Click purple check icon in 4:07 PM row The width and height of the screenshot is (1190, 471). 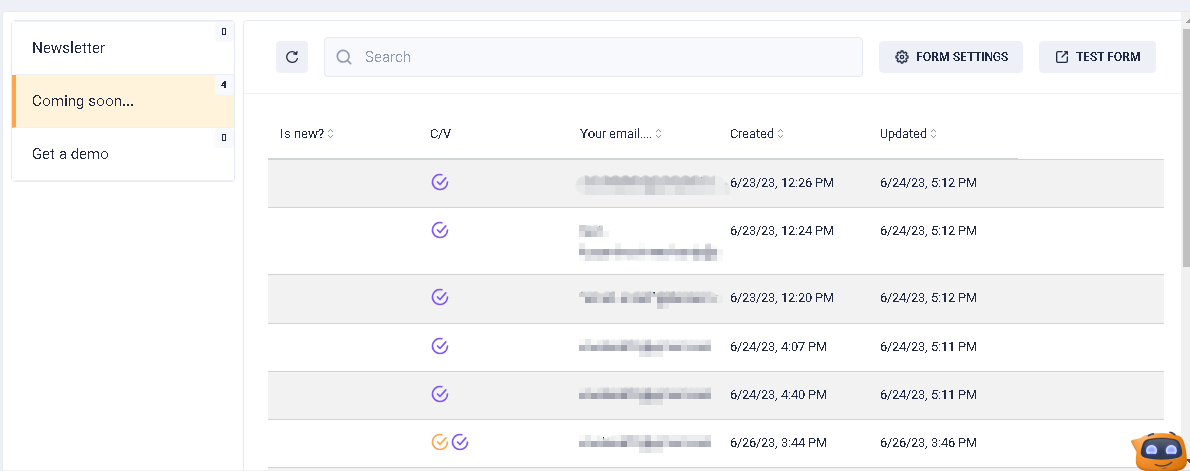439,346
